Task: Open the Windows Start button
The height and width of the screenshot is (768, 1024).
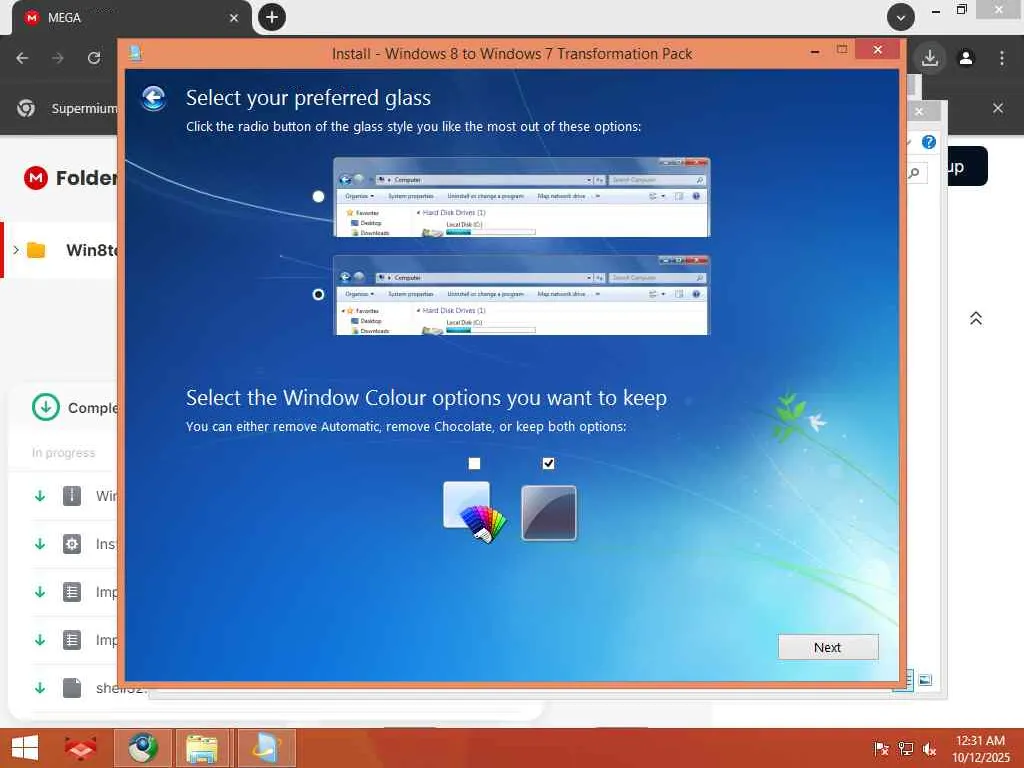Action: pyautogui.click(x=25, y=748)
